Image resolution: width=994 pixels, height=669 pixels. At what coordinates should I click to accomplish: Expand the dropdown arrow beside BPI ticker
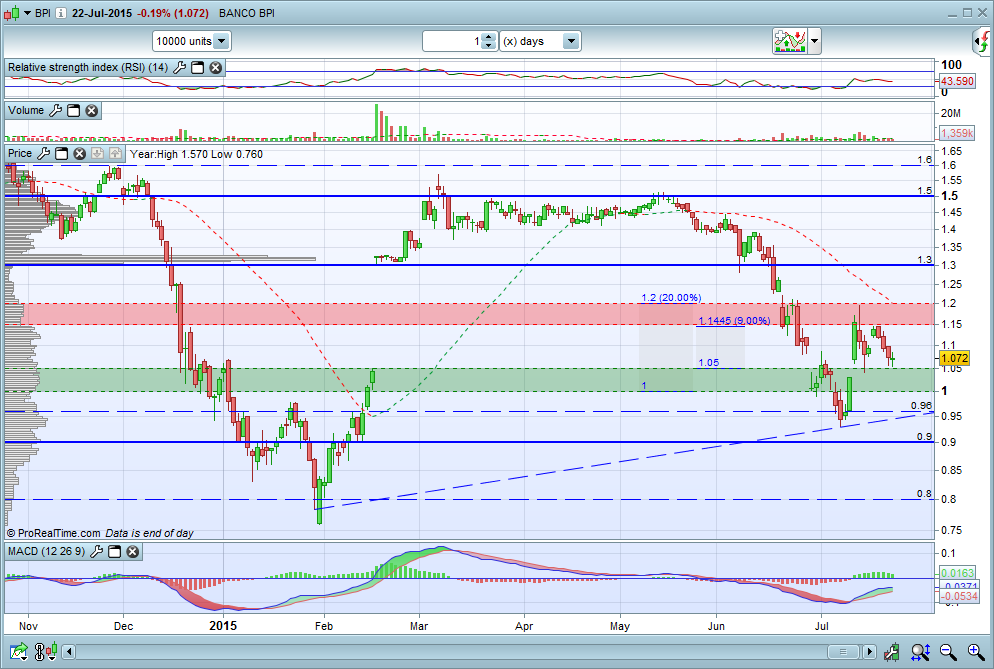click(x=27, y=13)
